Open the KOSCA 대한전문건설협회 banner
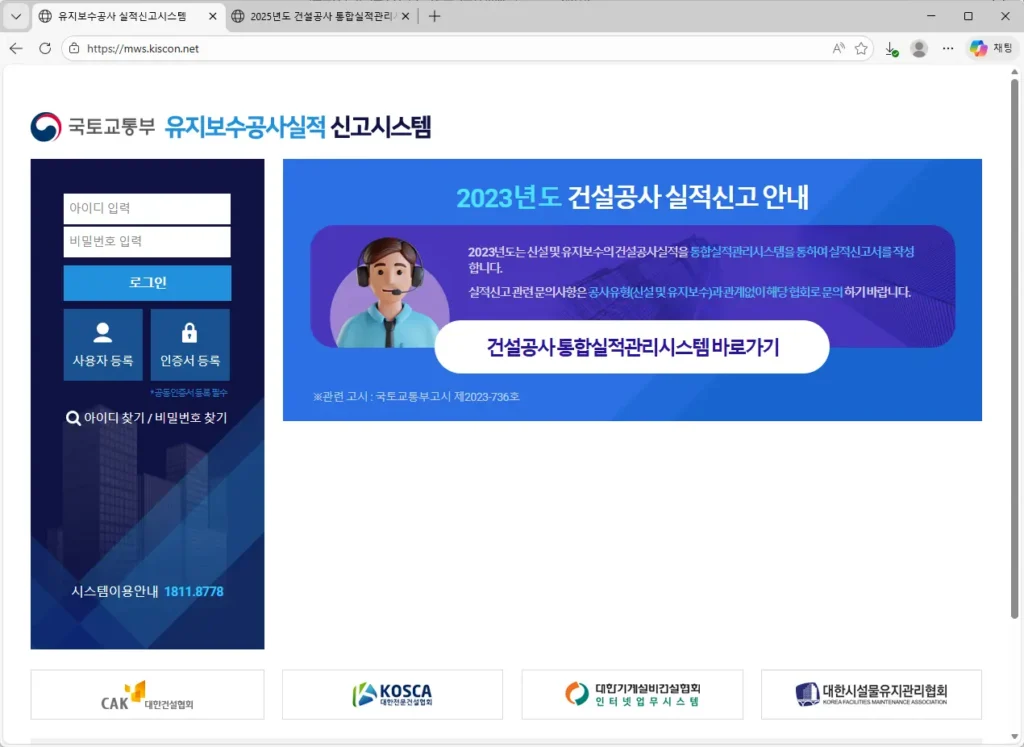The image size is (1024, 747). tap(392, 694)
